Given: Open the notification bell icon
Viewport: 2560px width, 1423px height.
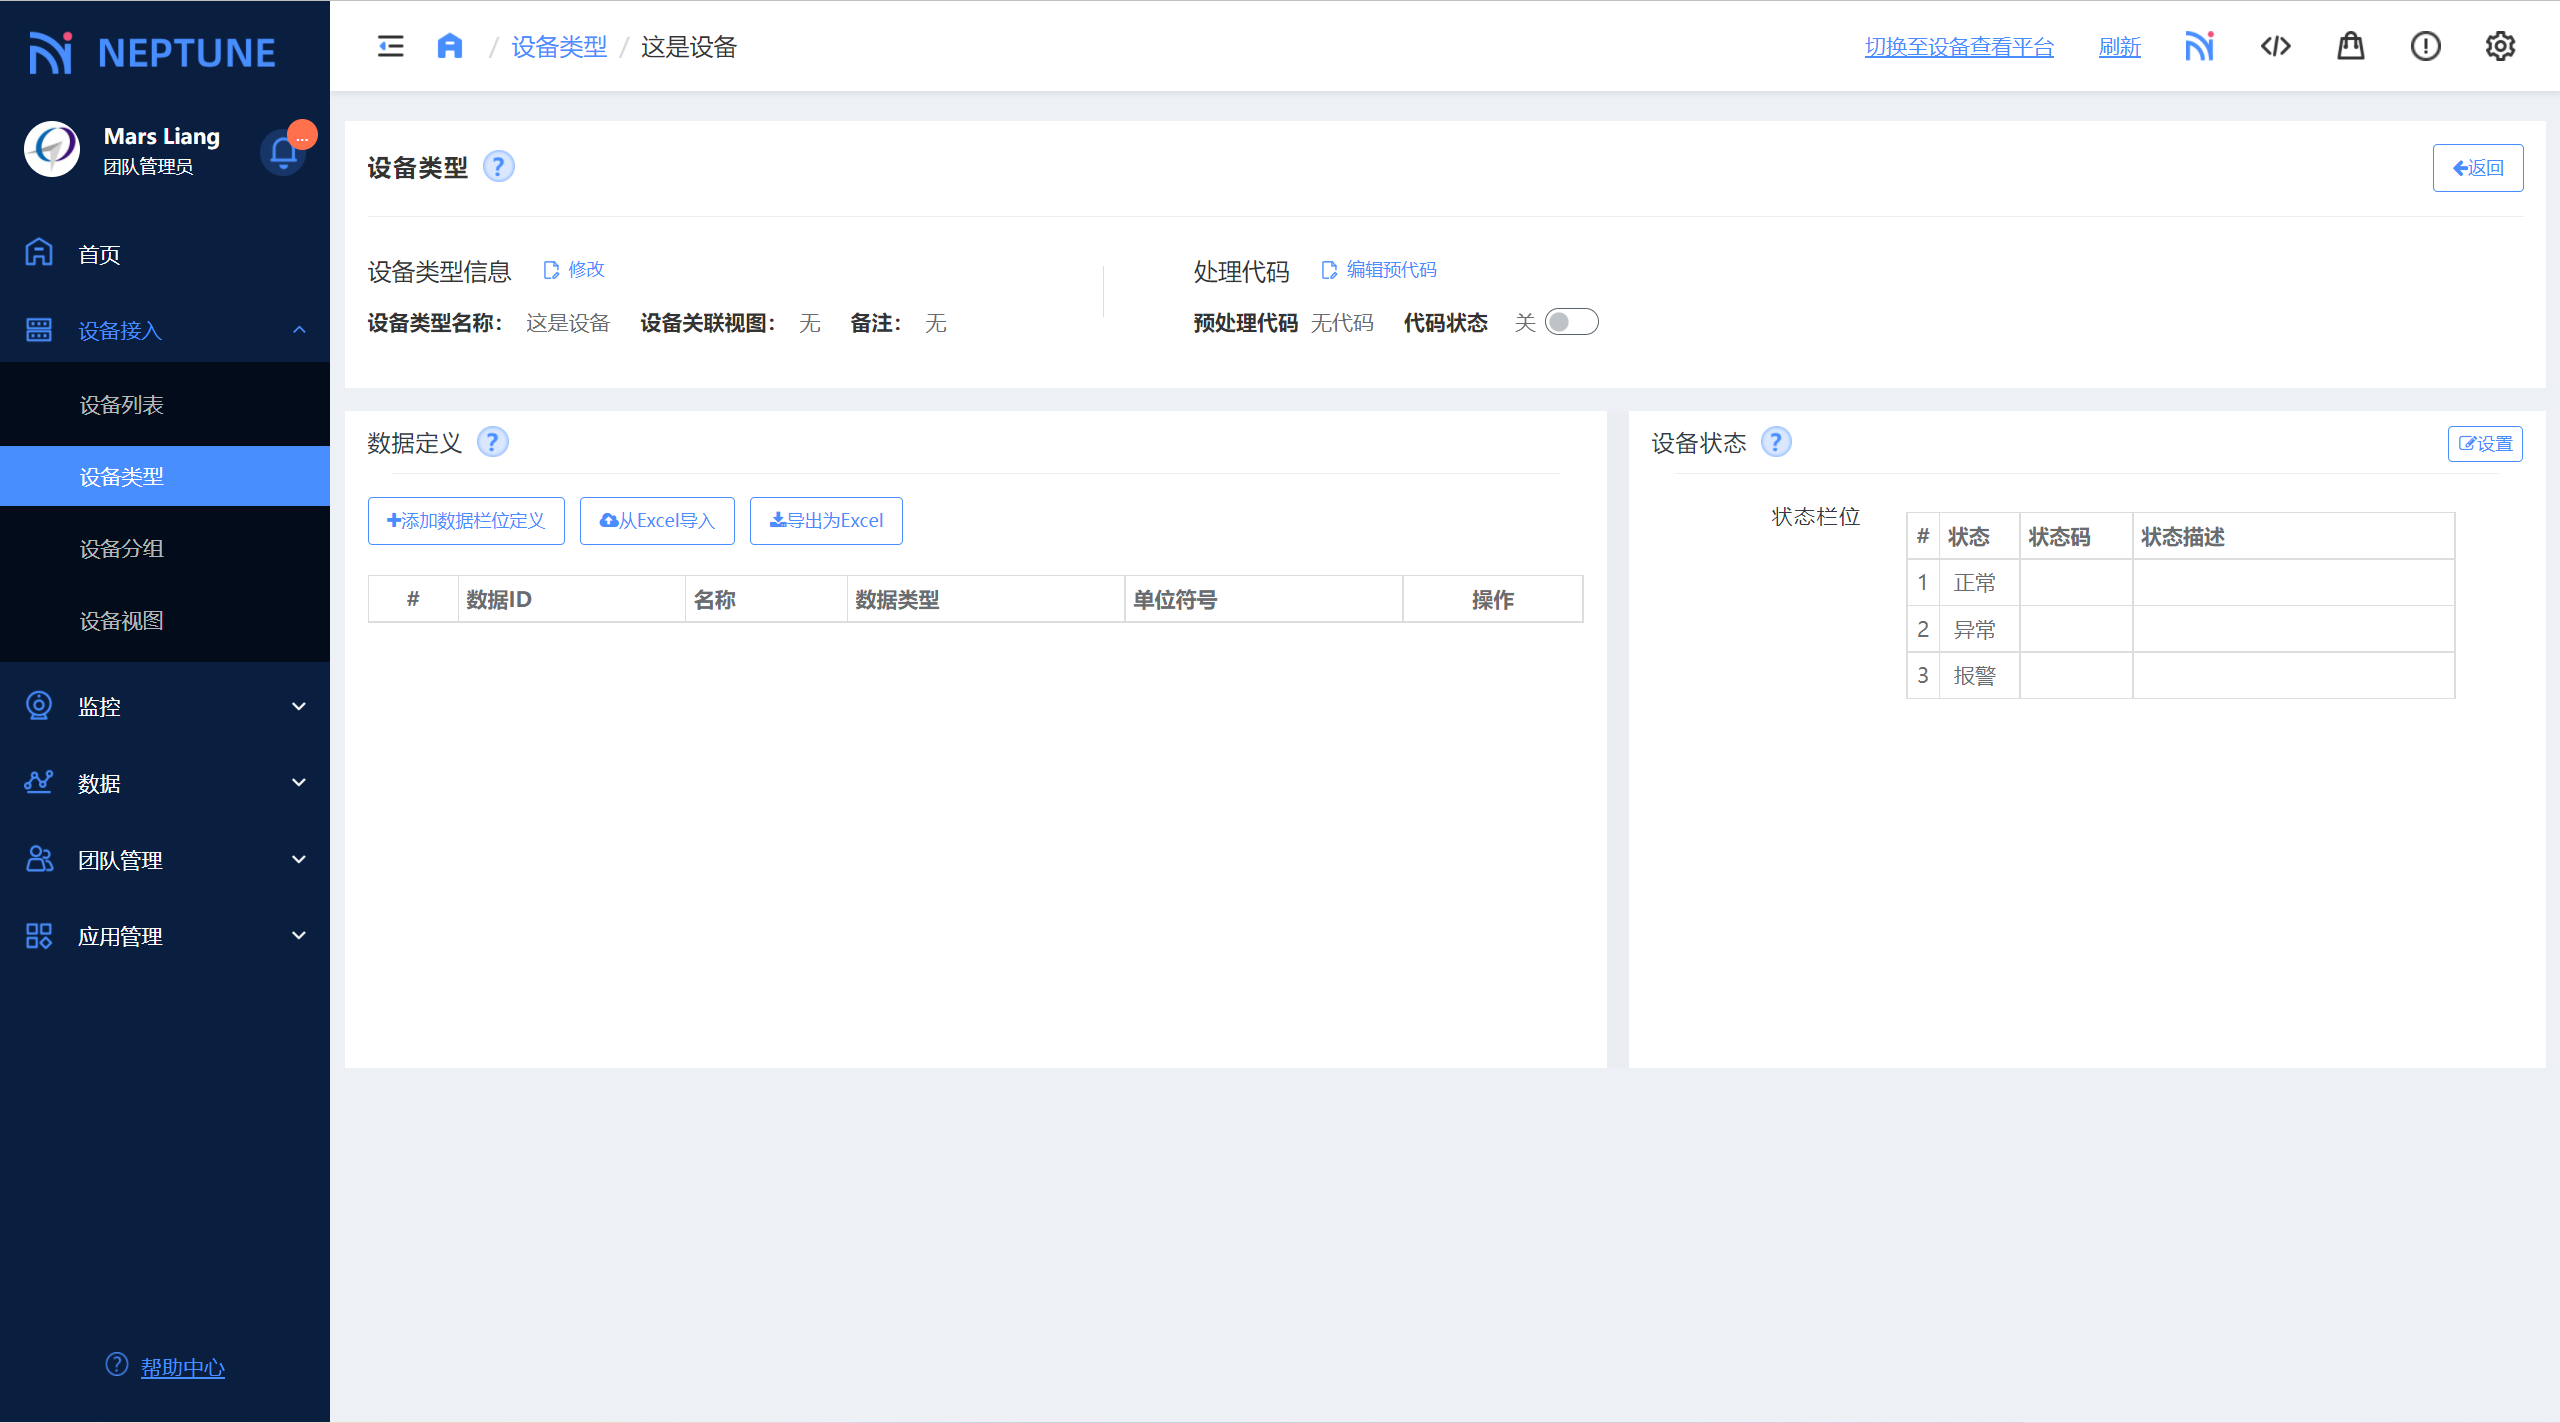Looking at the screenshot, I should 284,152.
